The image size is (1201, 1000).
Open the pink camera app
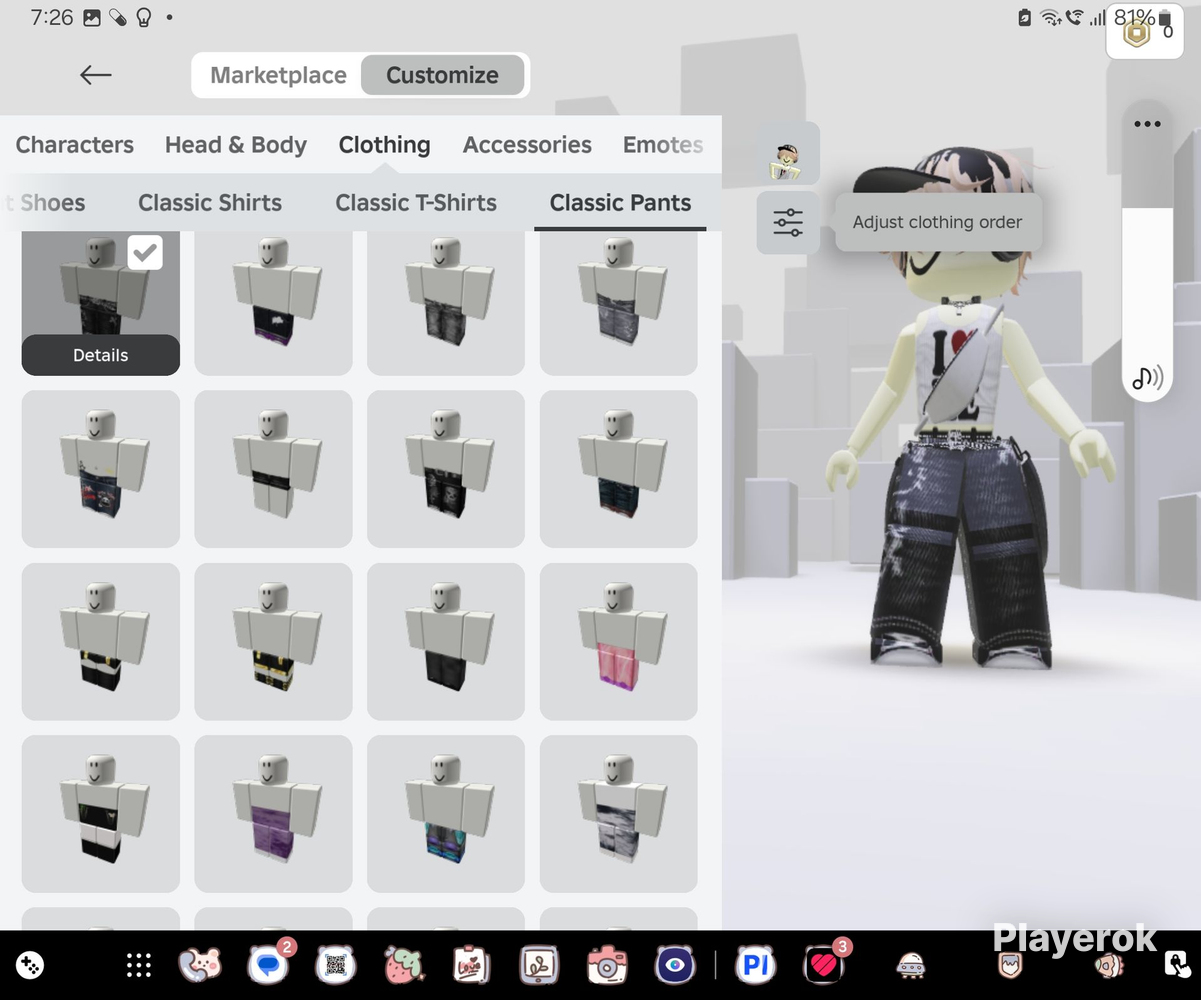[606, 965]
